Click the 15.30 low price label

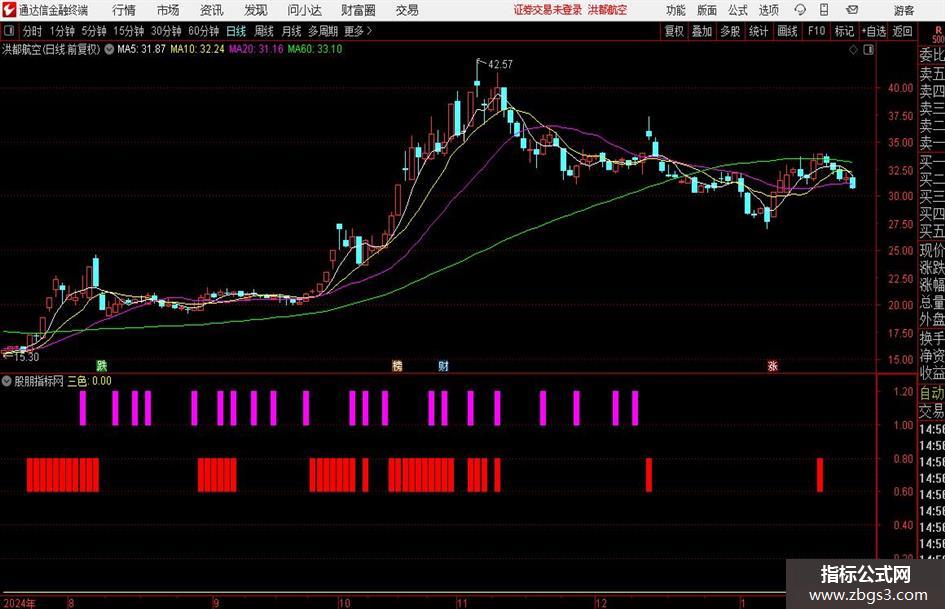(x=26, y=357)
